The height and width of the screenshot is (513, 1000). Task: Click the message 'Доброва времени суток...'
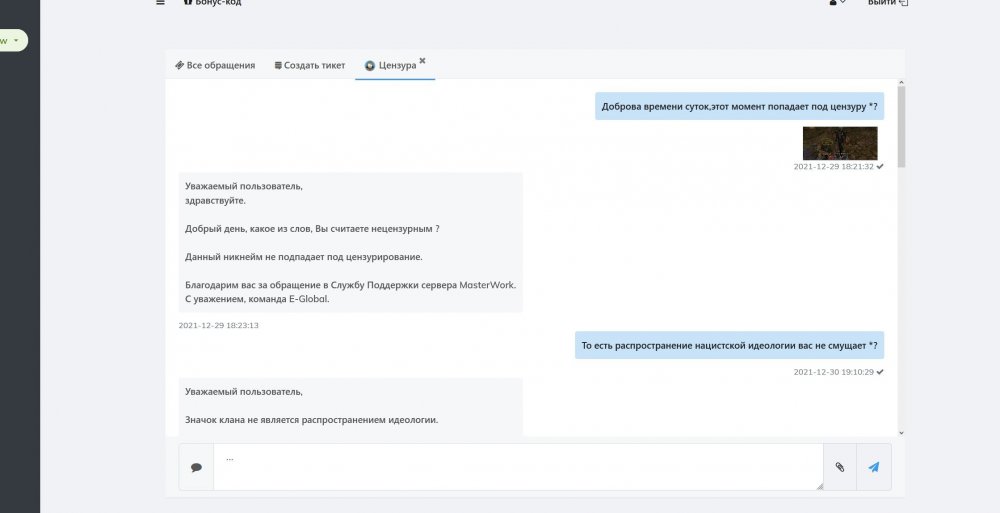pos(739,107)
